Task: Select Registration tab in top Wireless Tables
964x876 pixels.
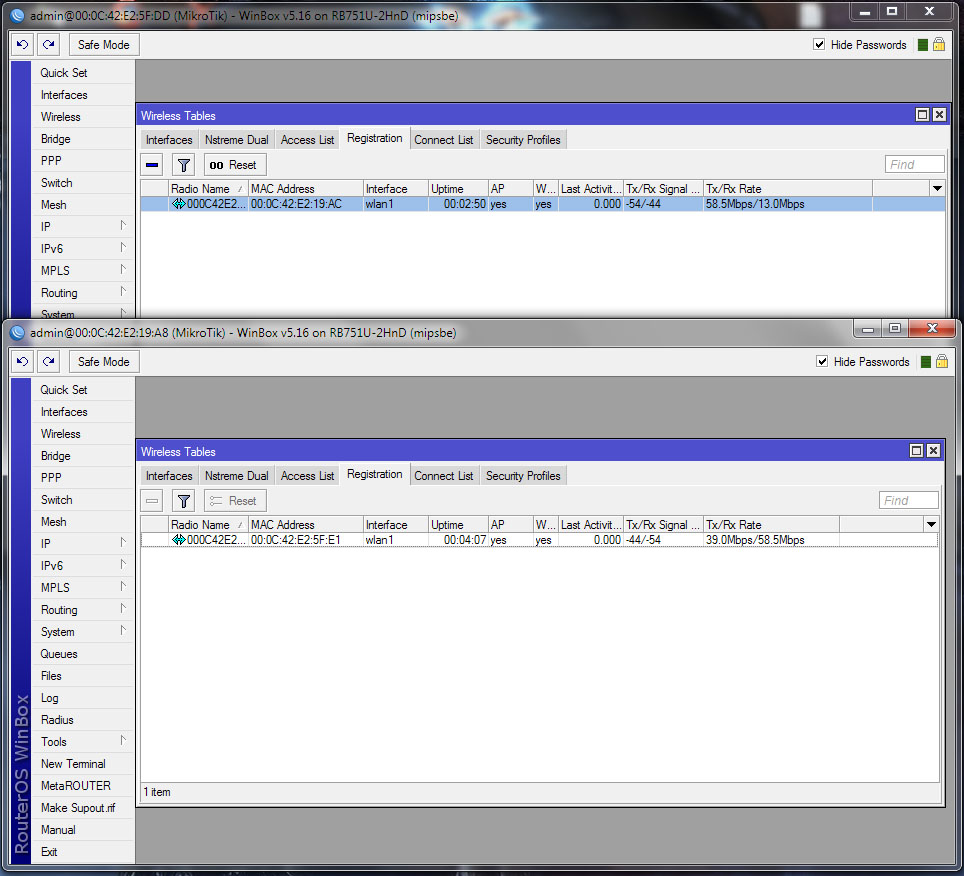Action: tap(374, 138)
